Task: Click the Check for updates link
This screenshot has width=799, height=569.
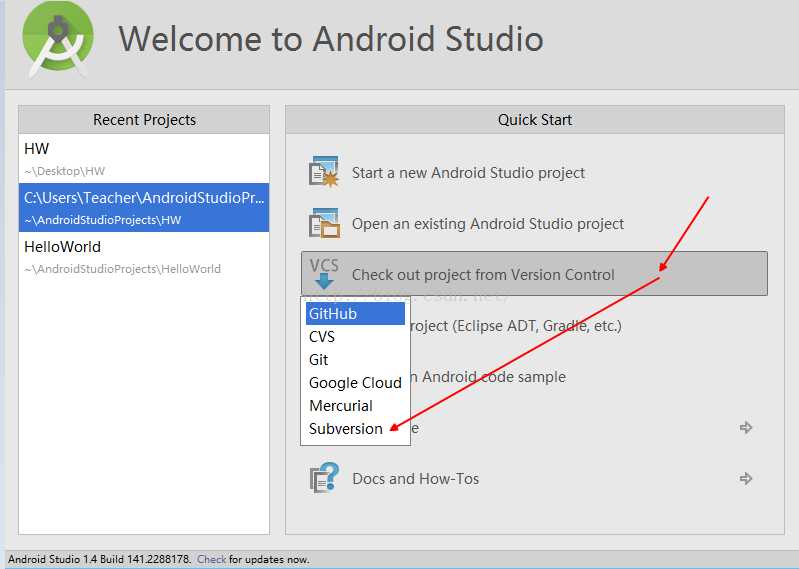Action: tap(211, 559)
